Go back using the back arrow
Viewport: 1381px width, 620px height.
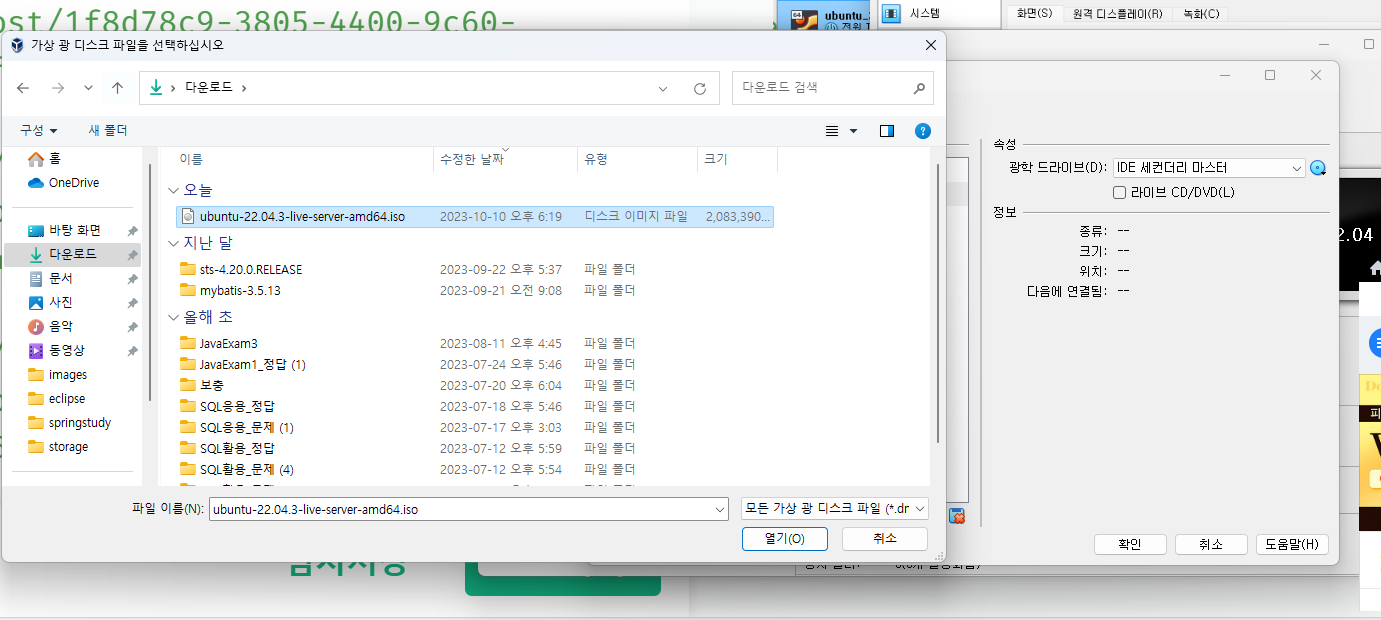(x=24, y=88)
